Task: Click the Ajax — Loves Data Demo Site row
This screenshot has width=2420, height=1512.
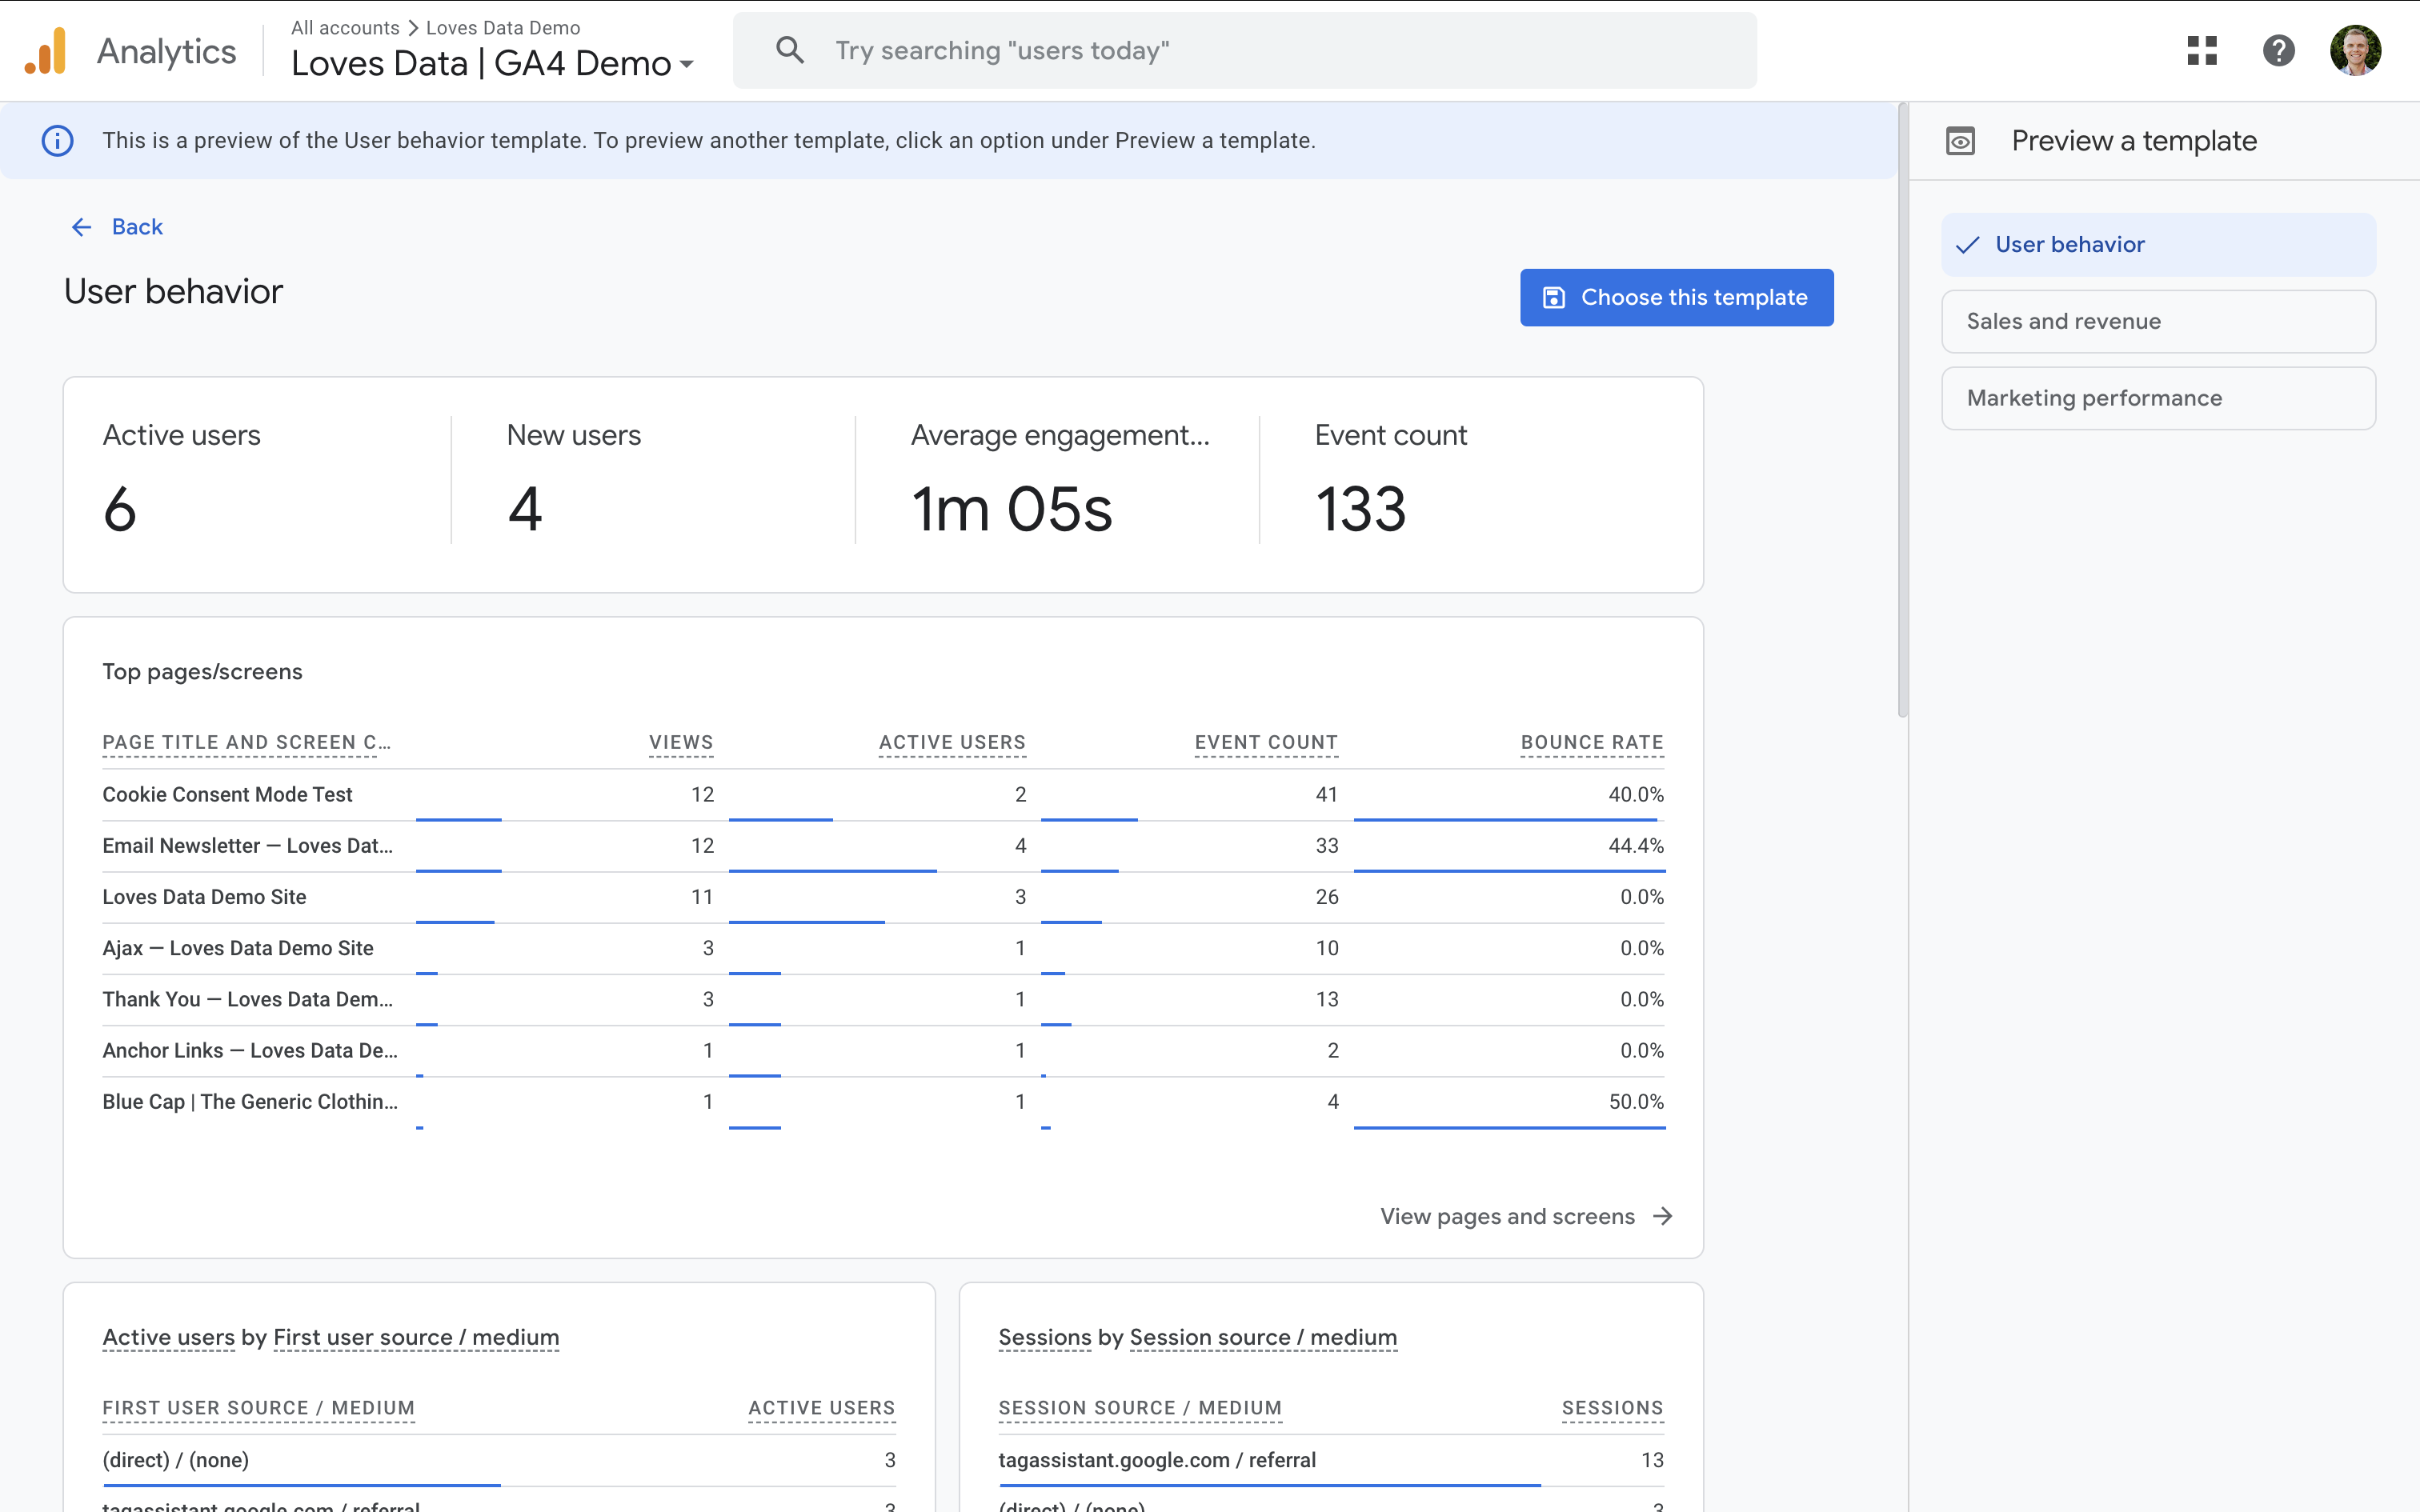Action: (883, 948)
